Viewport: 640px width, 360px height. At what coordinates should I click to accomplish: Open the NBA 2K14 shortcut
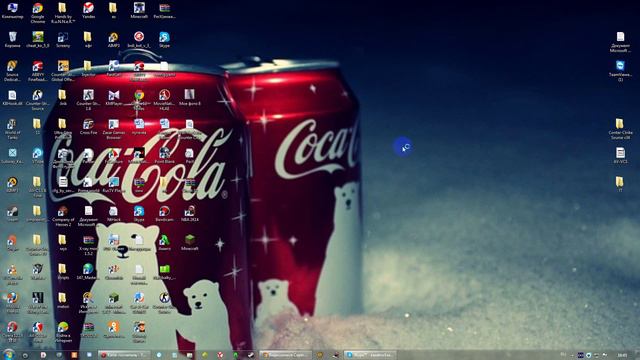tap(189, 213)
